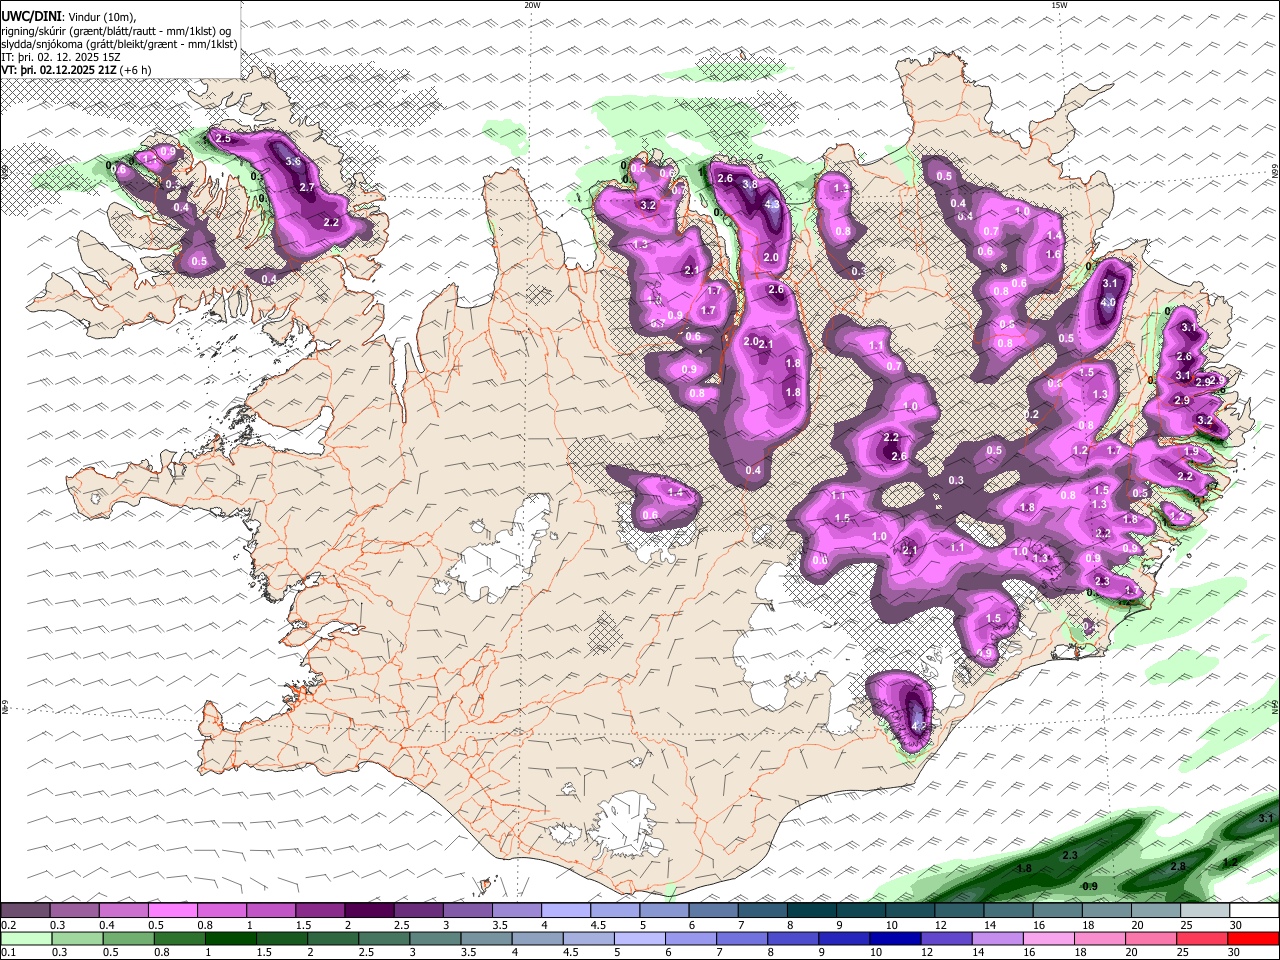
Task: Click the '2.8' rainfall value in the green band
Action: pyautogui.click(x=1178, y=866)
